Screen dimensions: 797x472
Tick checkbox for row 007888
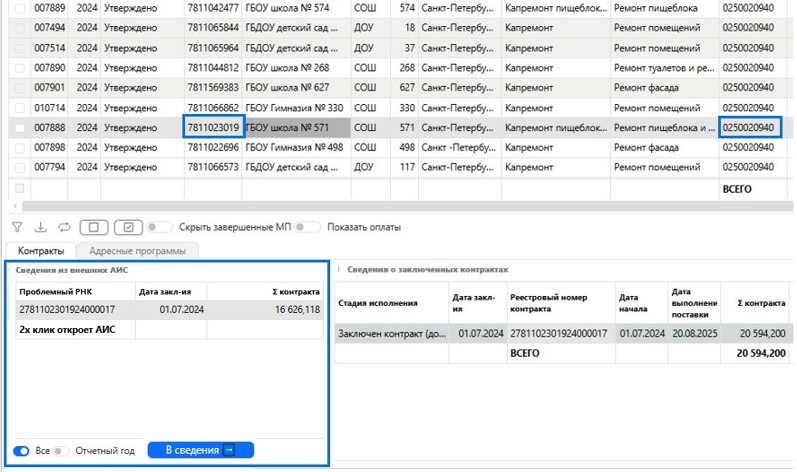(x=18, y=128)
